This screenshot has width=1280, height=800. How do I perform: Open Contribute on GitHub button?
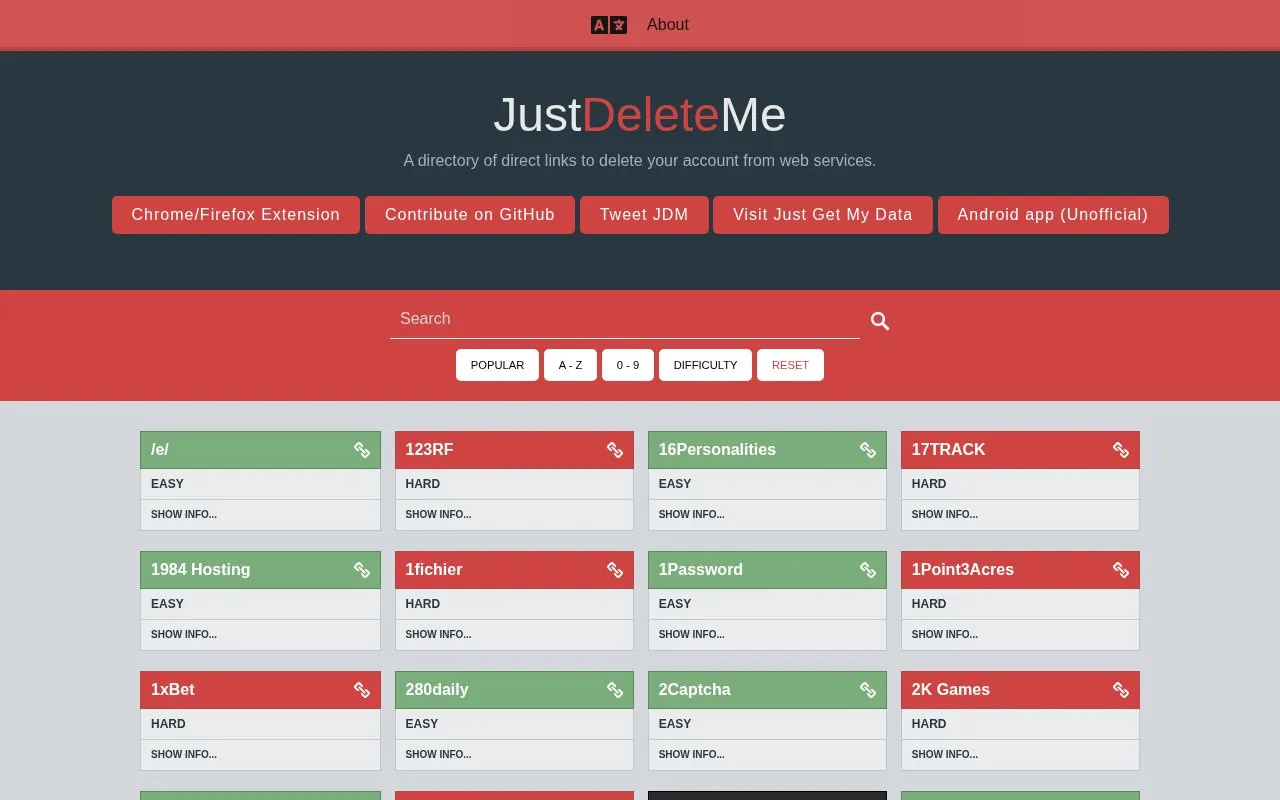coord(470,215)
